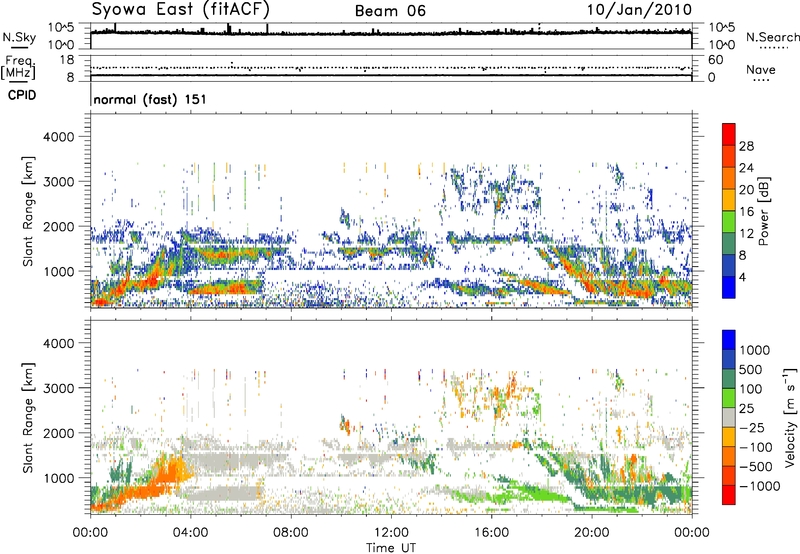Click the '−1000' velocity colour bar label
800x554 pixels.
(x=760, y=486)
